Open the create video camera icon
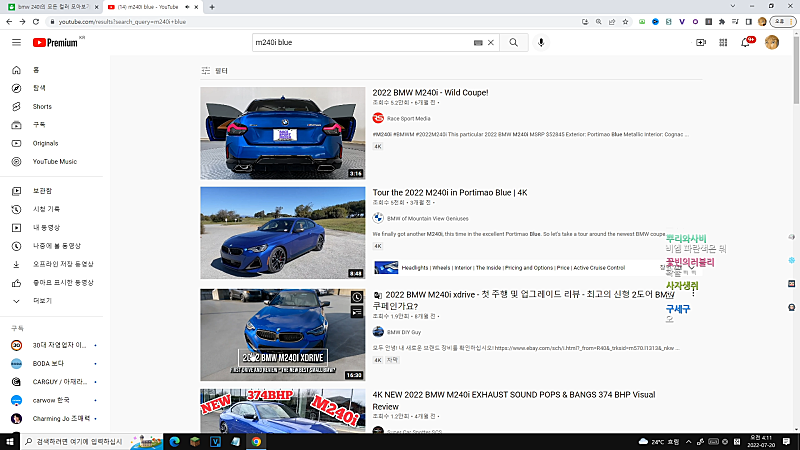The image size is (800, 450). (x=700, y=42)
